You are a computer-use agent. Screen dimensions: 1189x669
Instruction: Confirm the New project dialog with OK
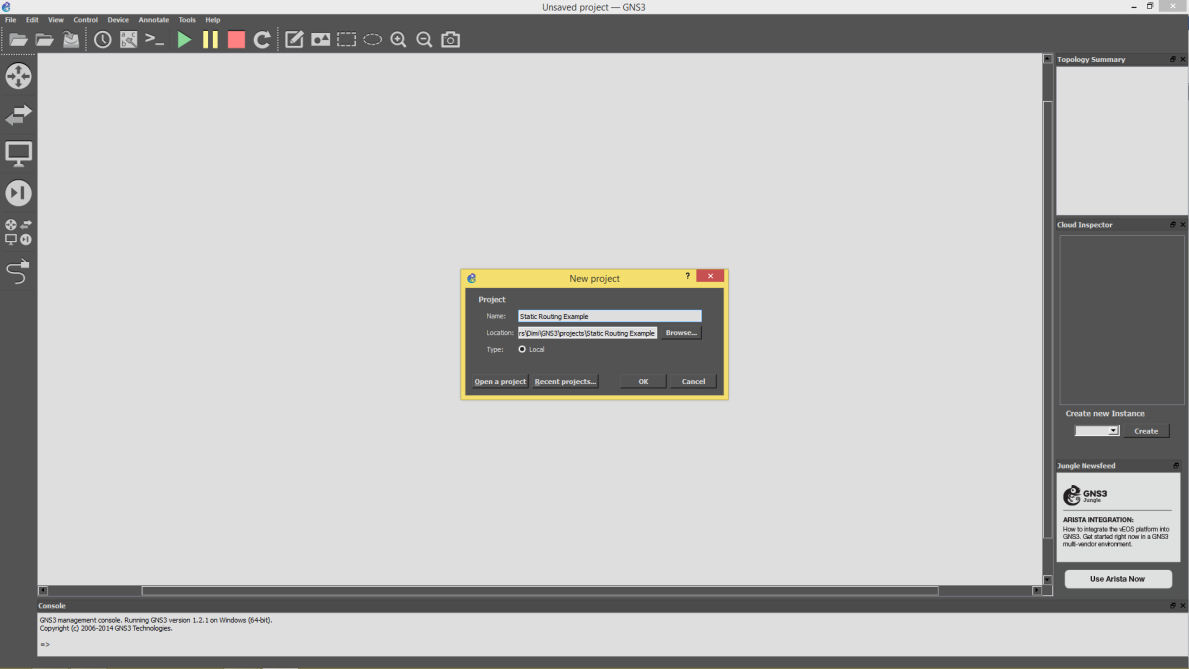(x=643, y=382)
